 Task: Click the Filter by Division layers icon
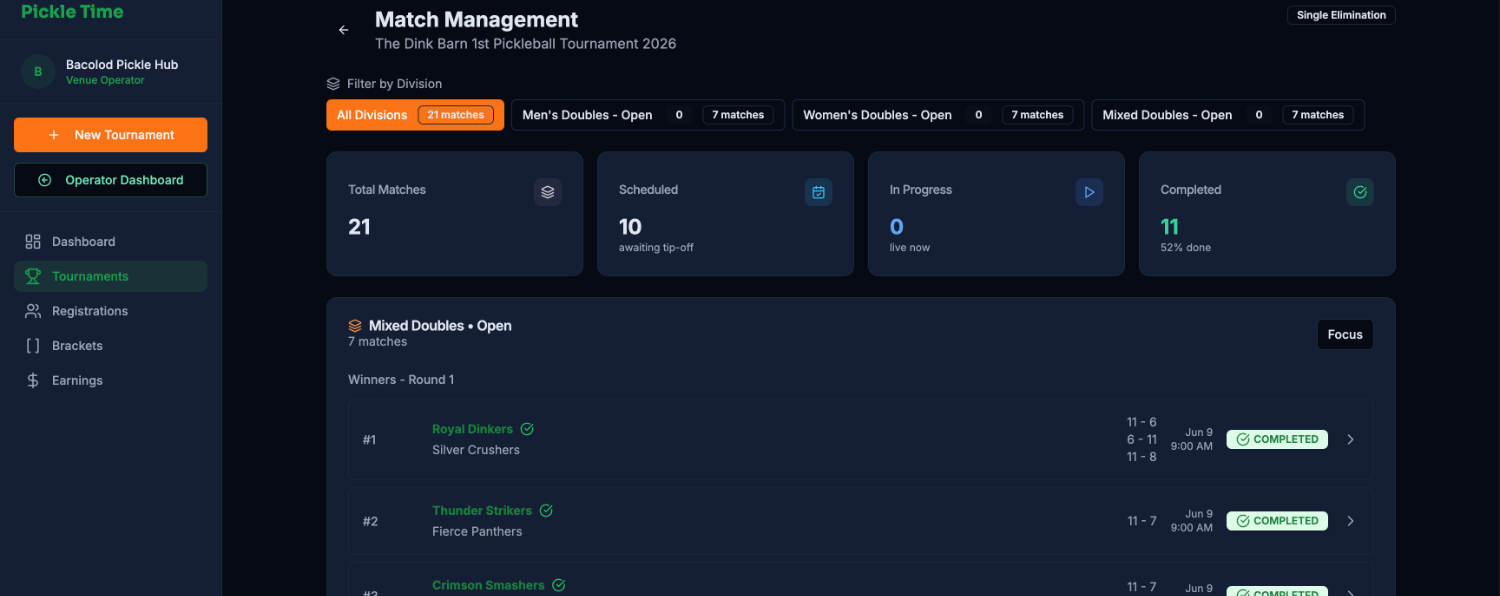[x=334, y=84]
